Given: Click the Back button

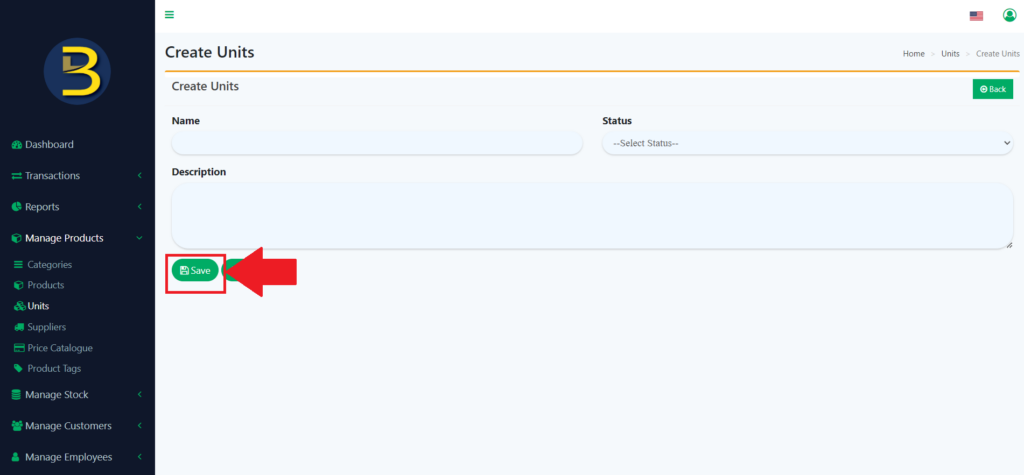Looking at the screenshot, I should pyautogui.click(x=992, y=89).
